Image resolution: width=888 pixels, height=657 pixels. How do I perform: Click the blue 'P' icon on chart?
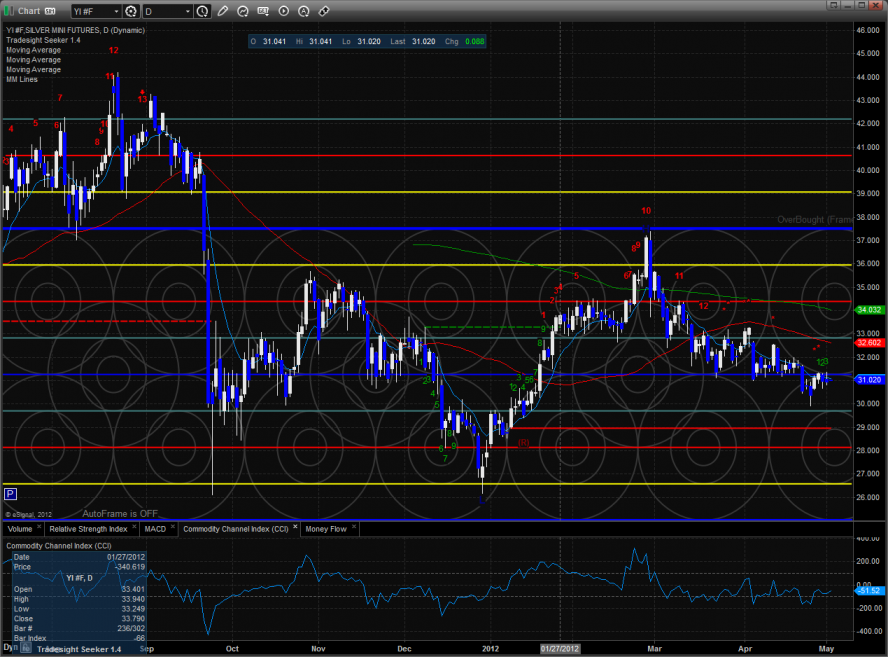coord(10,494)
